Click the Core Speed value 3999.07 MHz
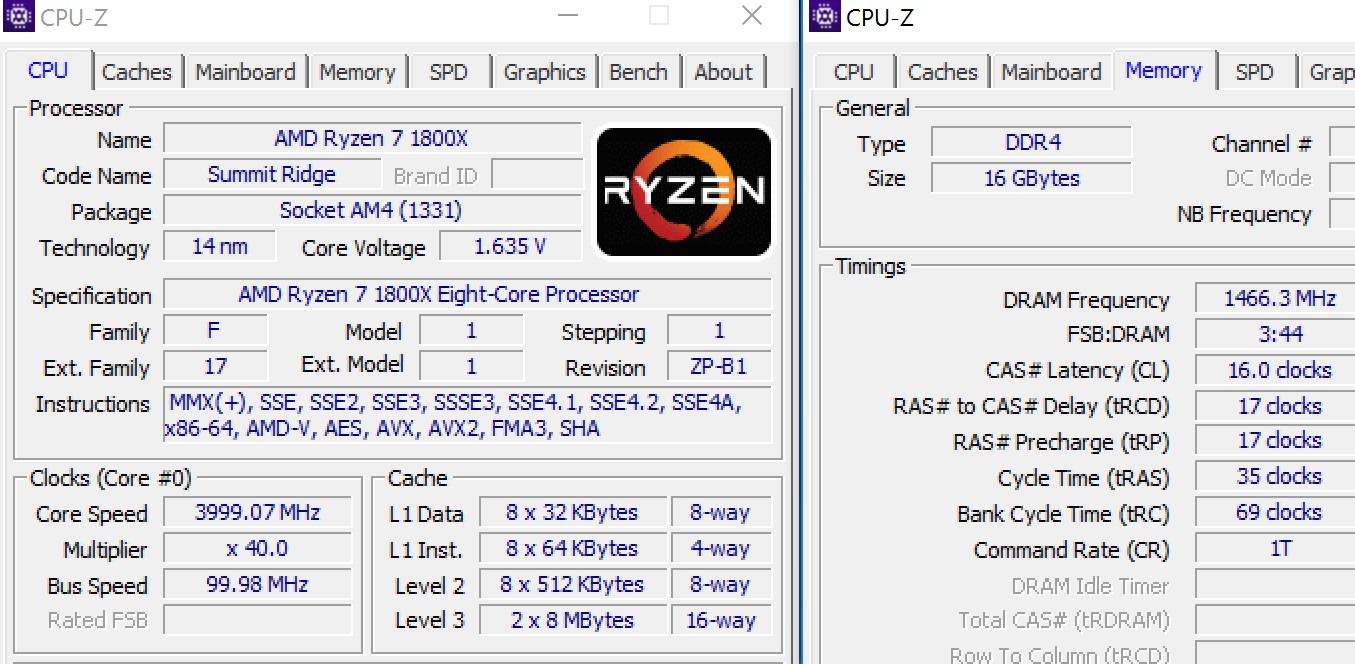 pos(257,513)
